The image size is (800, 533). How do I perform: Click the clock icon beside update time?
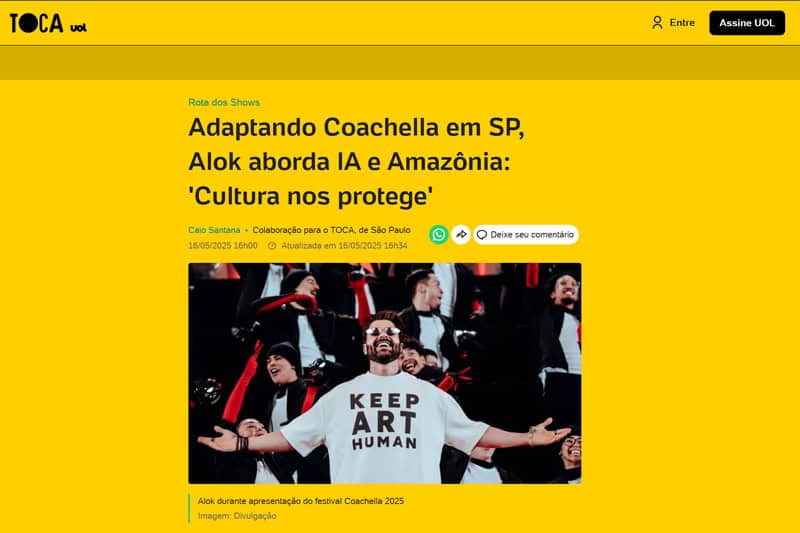click(272, 246)
